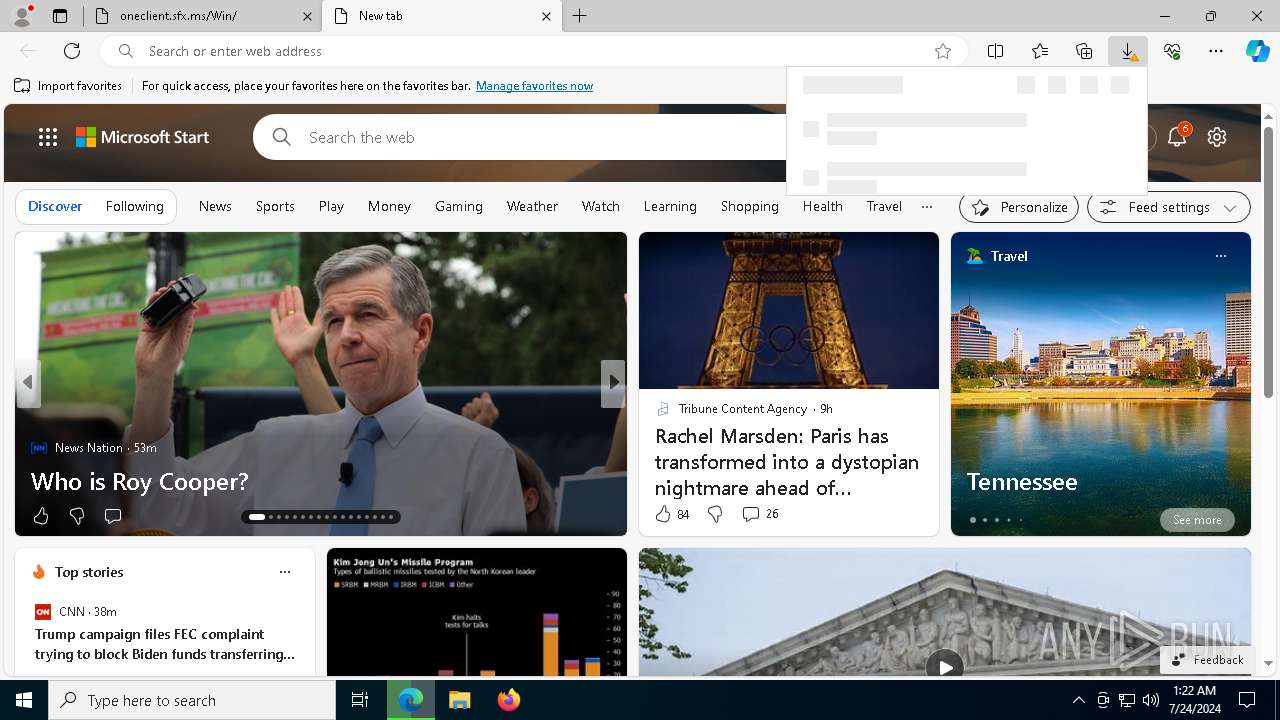Open notifications bell with 6 badge
The height and width of the screenshot is (720, 1280).
coord(1177,137)
